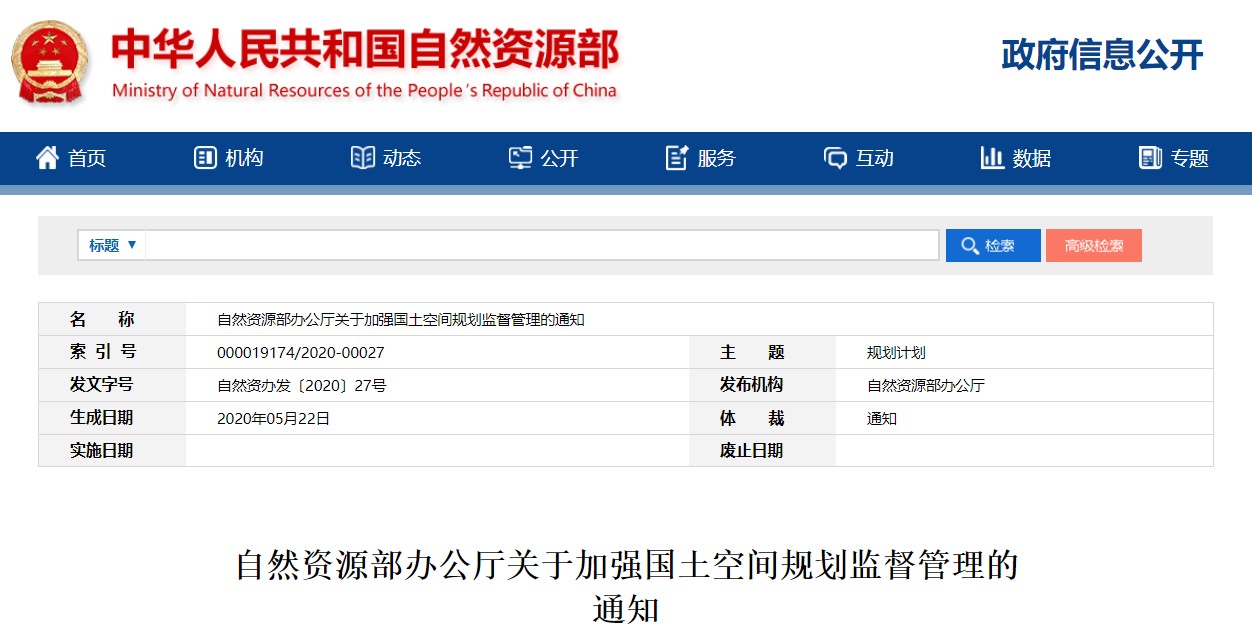Screen dimensions: 1252x637
Task: Open the 服务 navigation menu
Action: pos(716,158)
